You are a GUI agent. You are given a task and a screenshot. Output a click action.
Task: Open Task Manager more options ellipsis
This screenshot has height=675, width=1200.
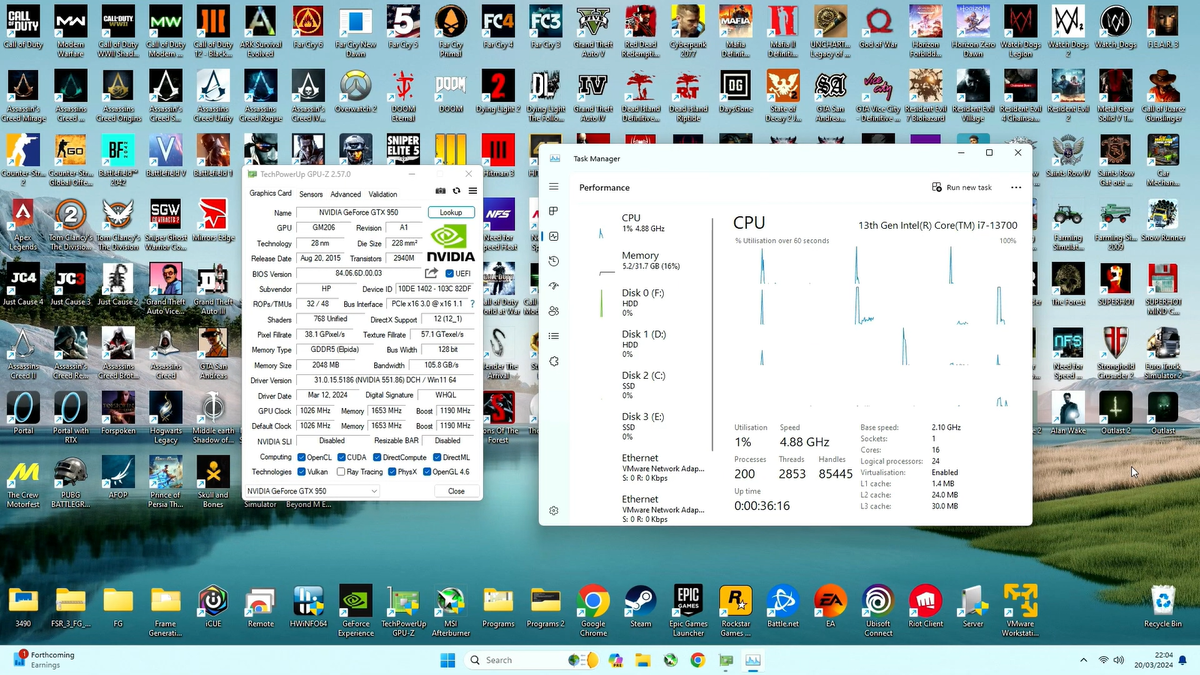[x=1016, y=187]
